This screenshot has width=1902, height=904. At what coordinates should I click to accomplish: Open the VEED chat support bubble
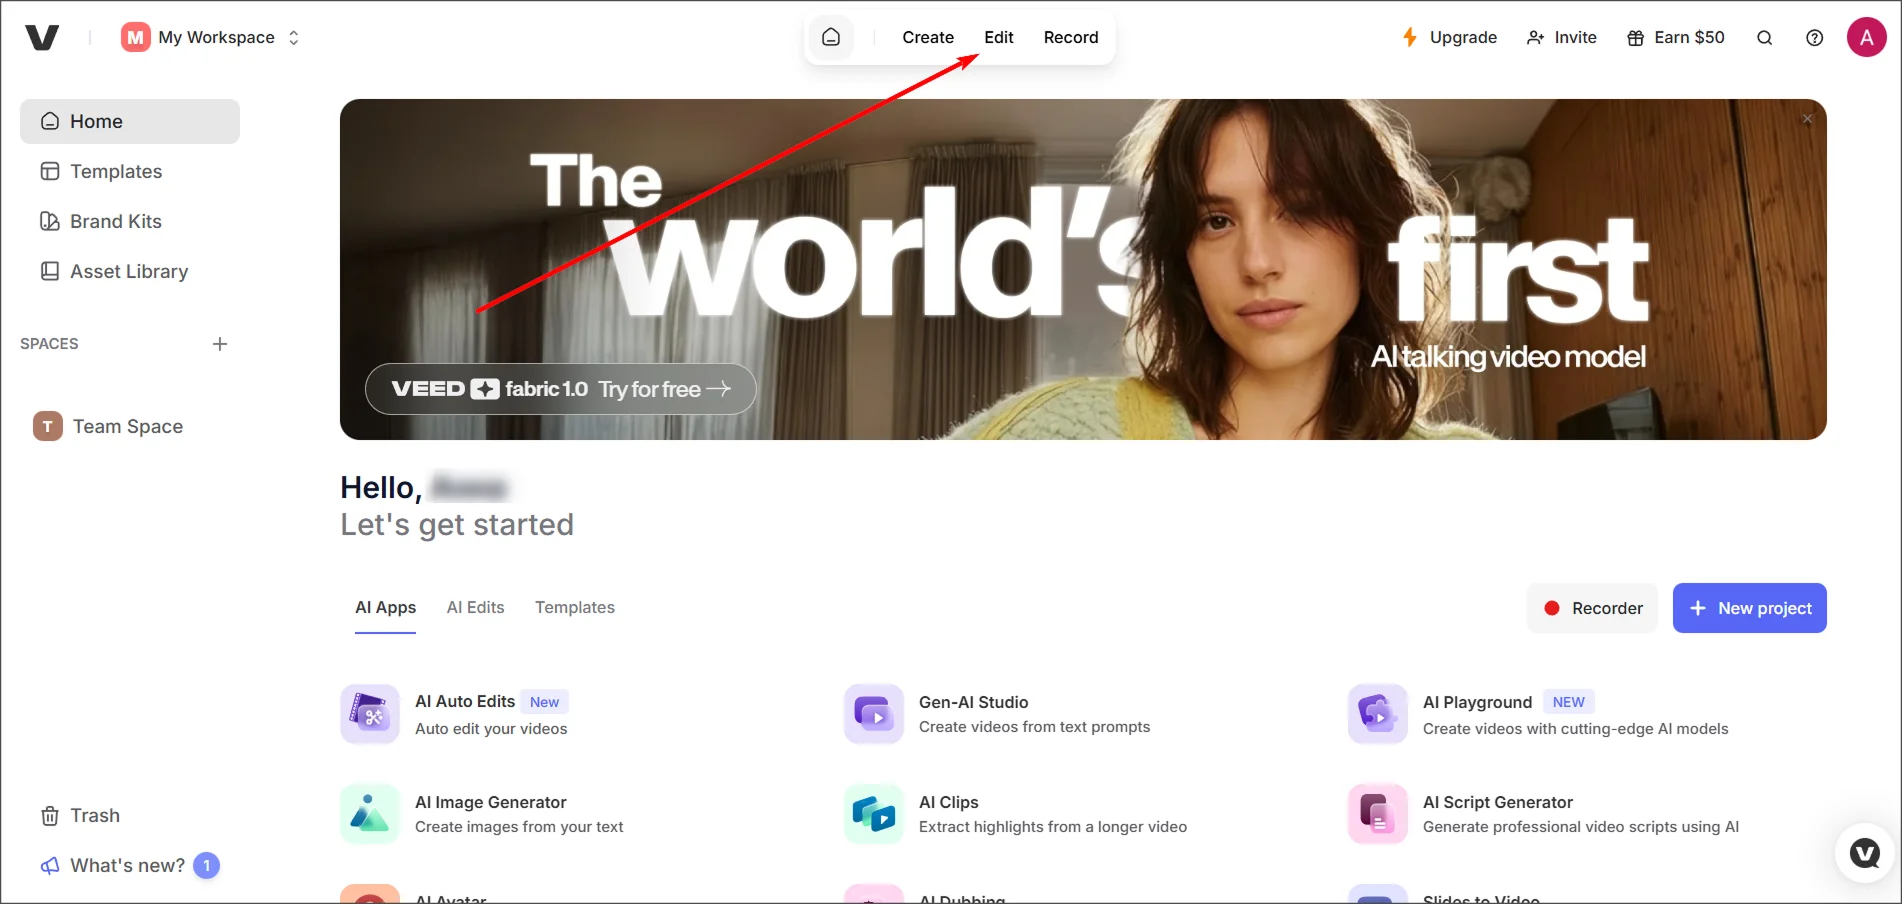point(1864,853)
